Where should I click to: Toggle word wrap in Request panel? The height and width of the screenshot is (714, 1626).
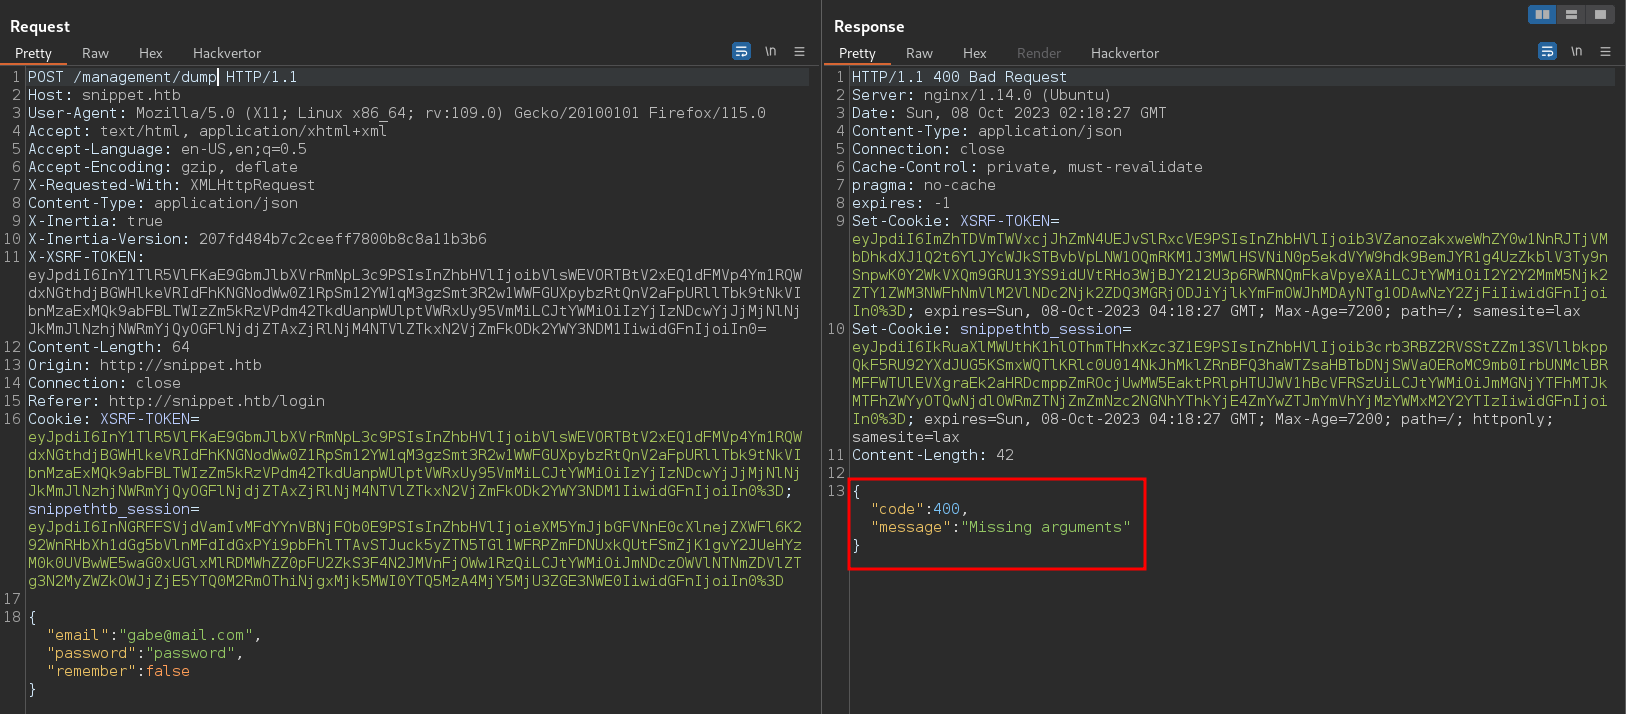pos(741,51)
